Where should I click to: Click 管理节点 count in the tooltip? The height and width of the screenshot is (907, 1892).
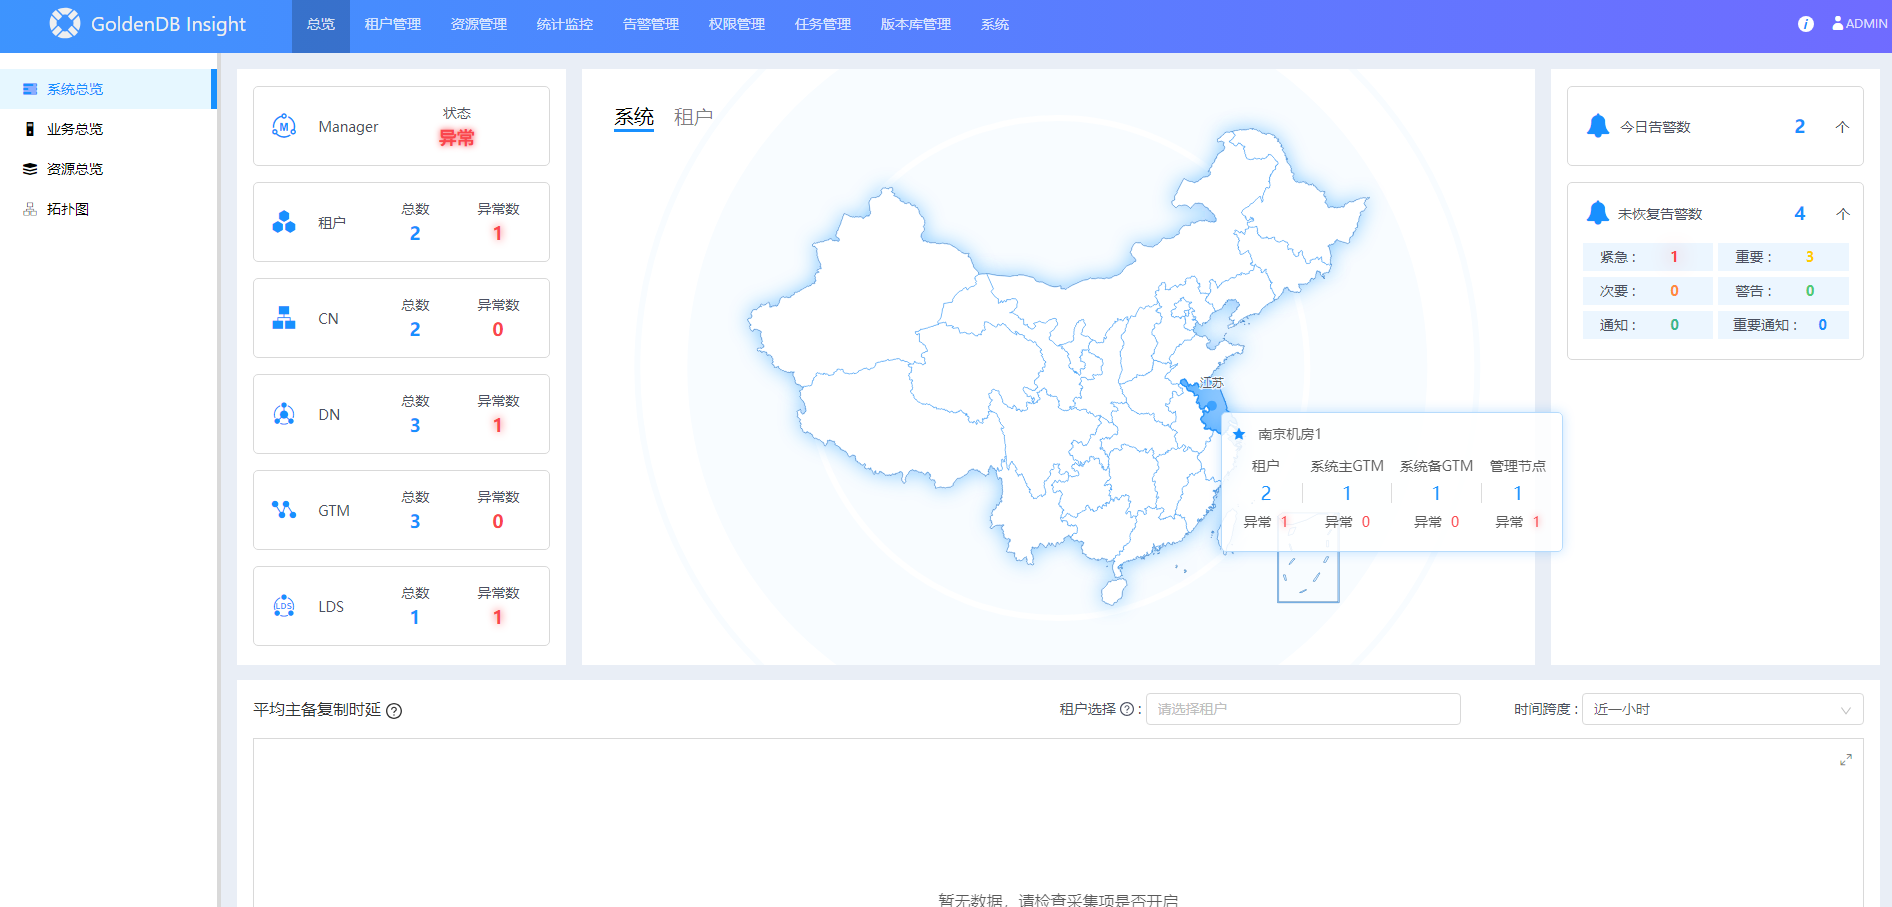tap(1517, 493)
